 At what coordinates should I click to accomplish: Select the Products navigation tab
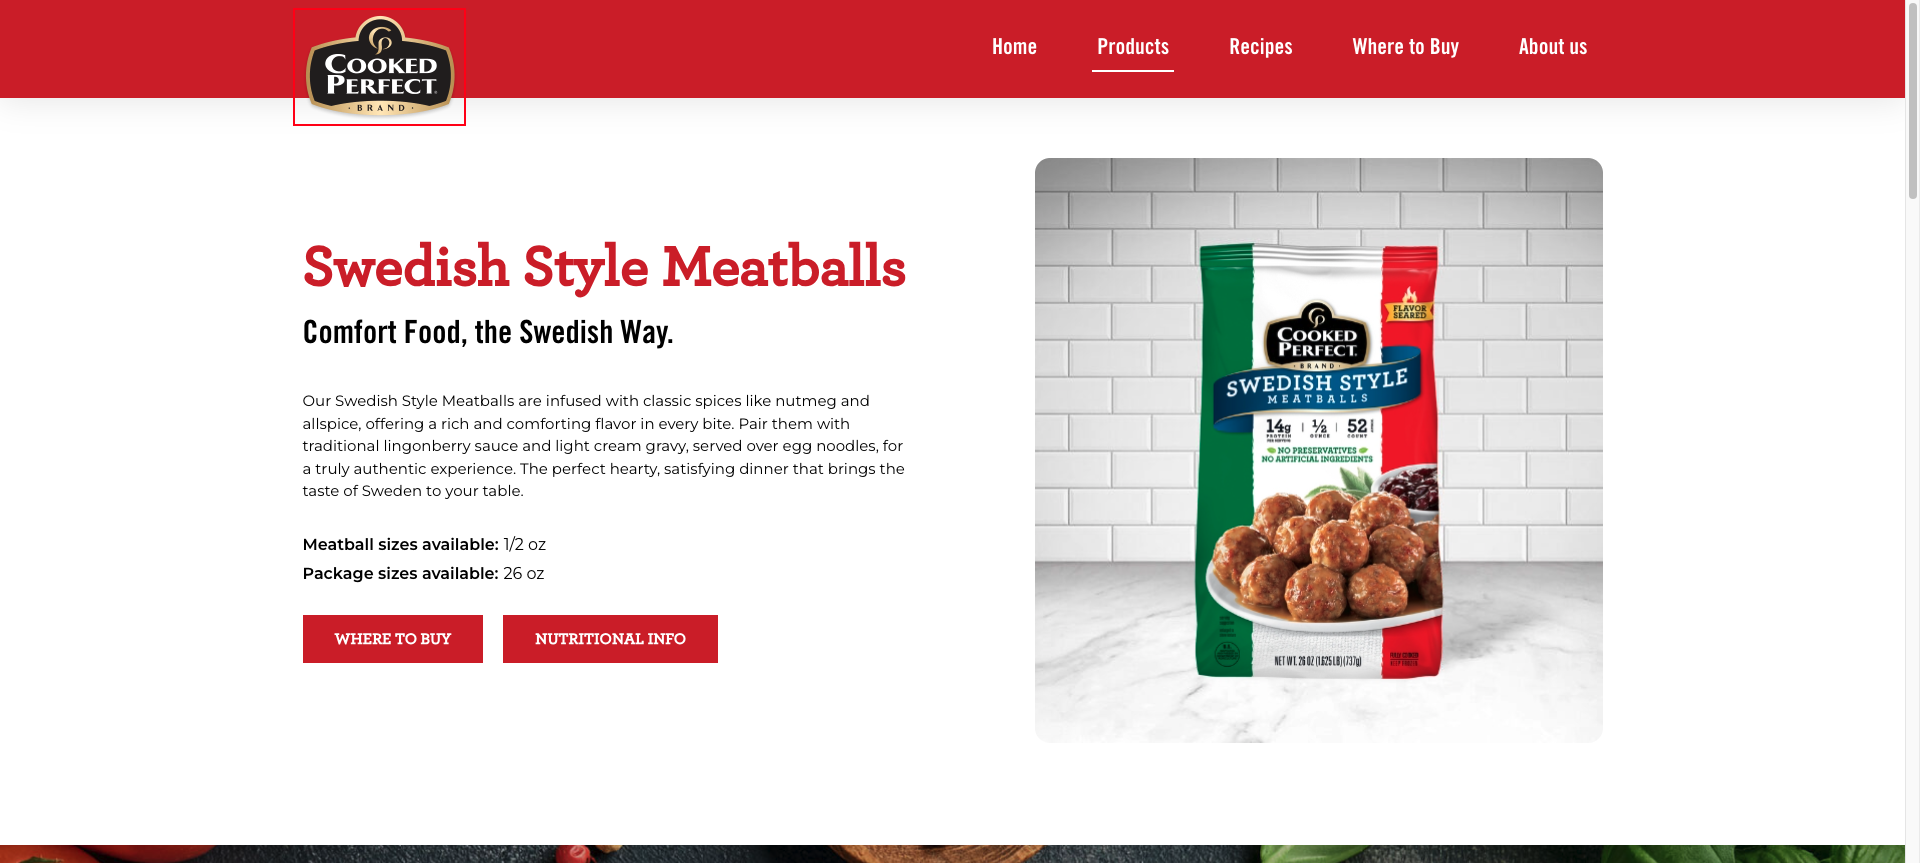[x=1133, y=47]
